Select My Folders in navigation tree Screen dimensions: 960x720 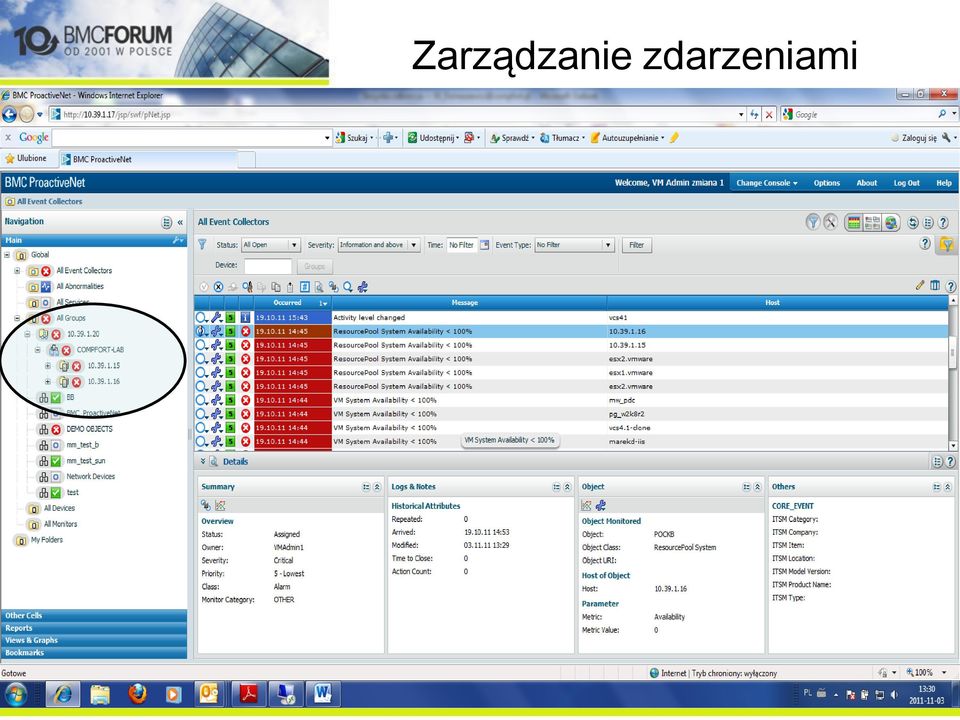coord(47,540)
